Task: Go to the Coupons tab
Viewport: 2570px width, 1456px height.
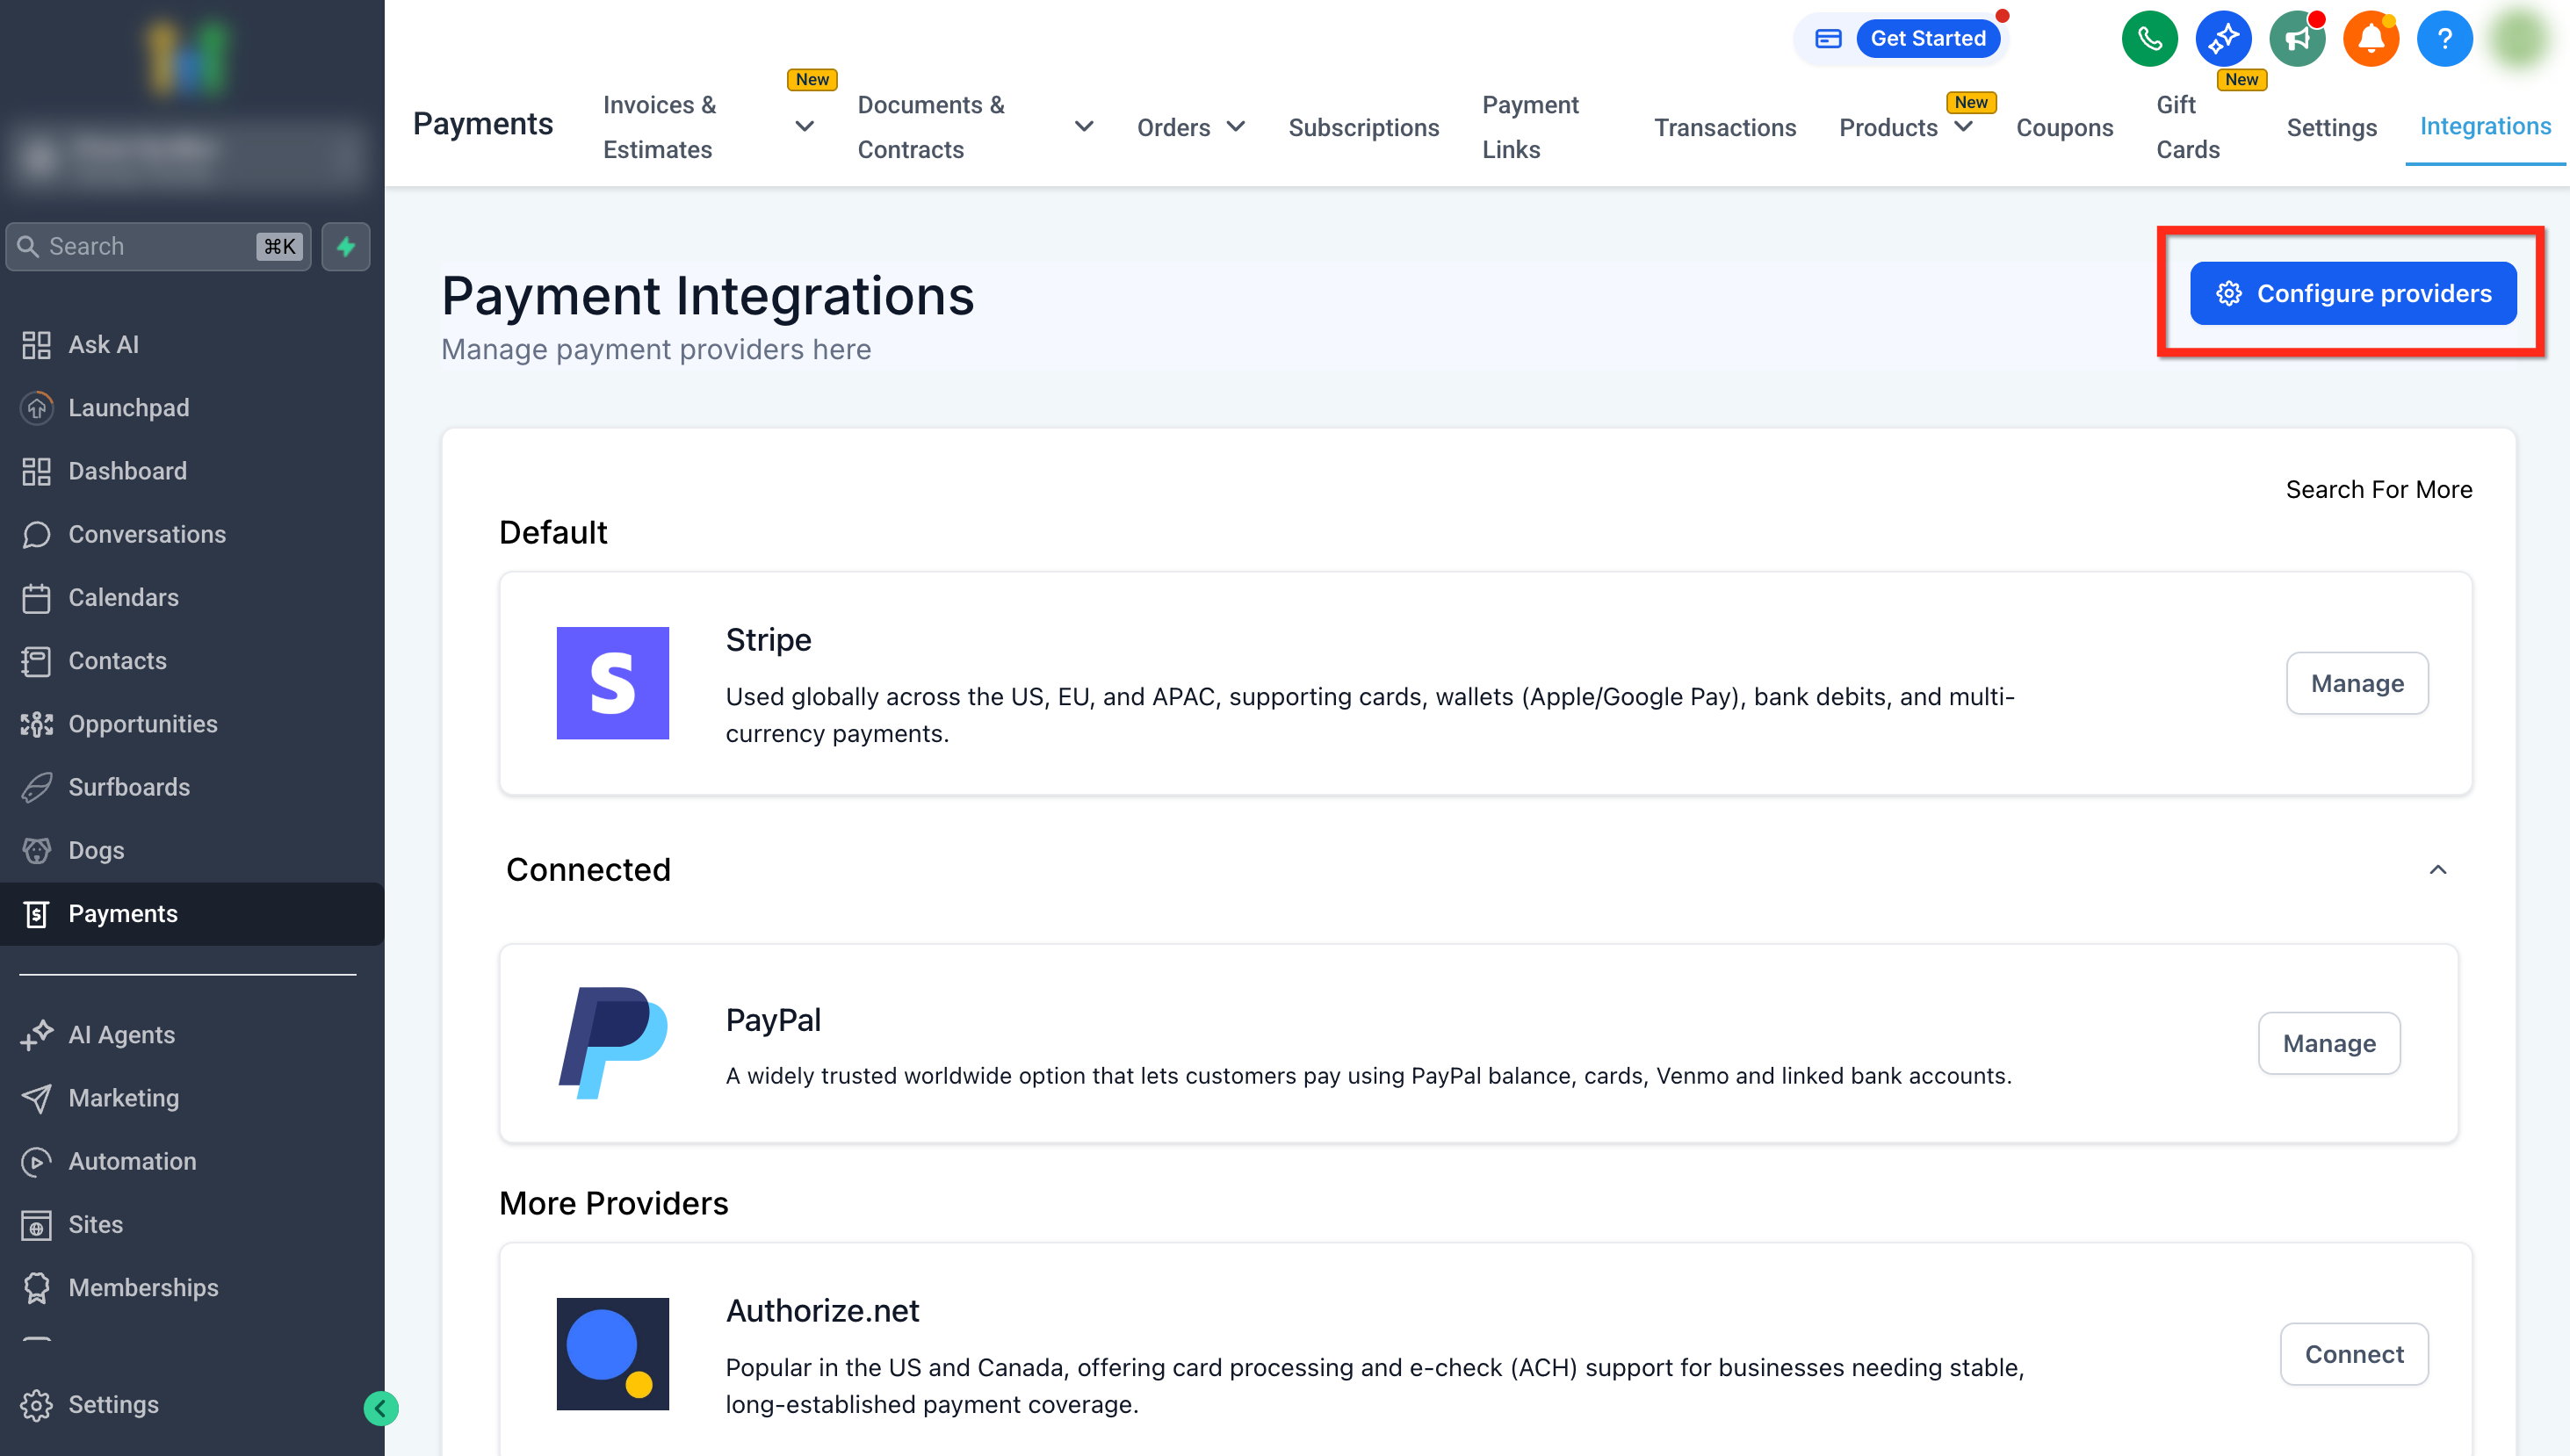Action: [x=2064, y=127]
